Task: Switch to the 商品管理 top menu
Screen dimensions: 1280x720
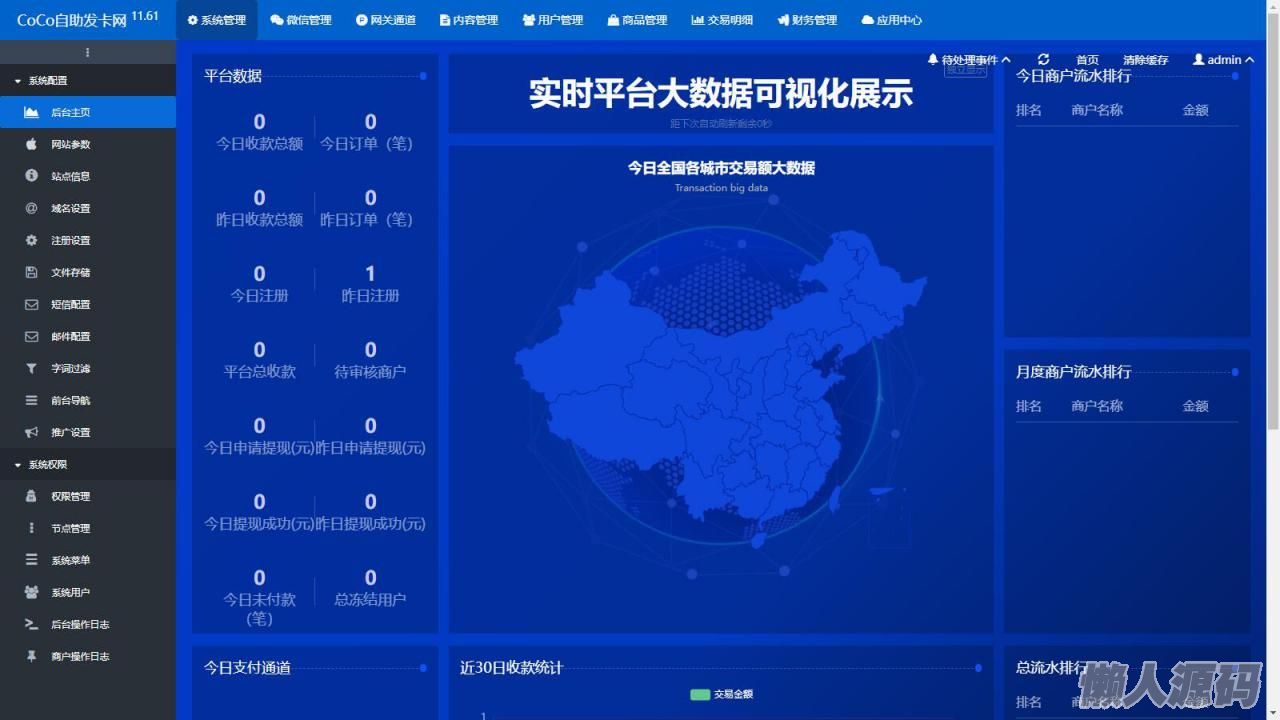Action: click(637, 20)
